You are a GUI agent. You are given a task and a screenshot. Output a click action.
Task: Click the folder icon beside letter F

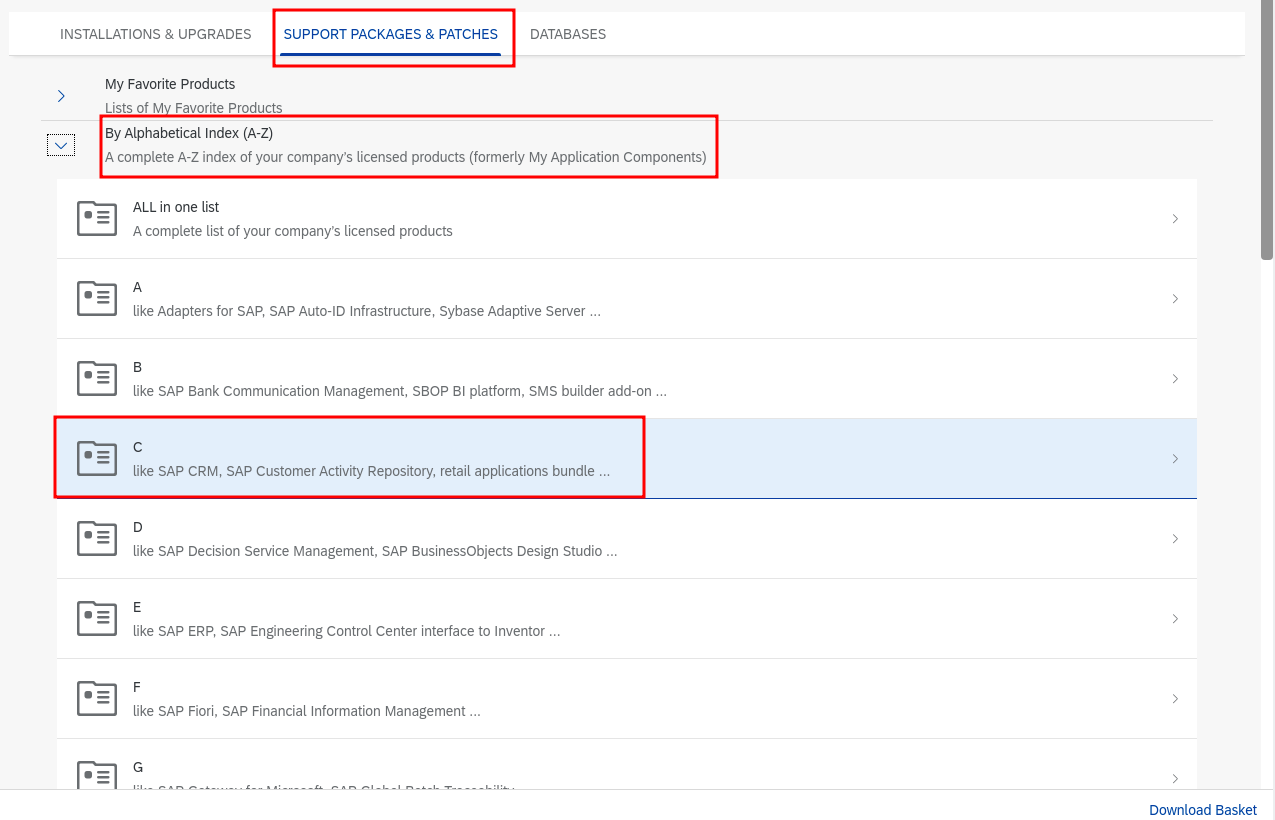[97, 699]
